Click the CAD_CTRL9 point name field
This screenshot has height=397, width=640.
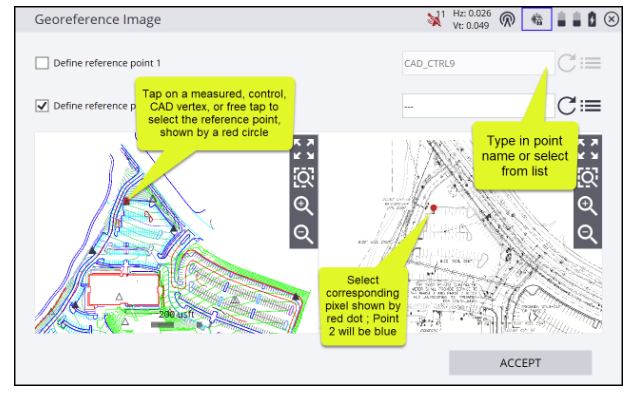[x=478, y=63]
